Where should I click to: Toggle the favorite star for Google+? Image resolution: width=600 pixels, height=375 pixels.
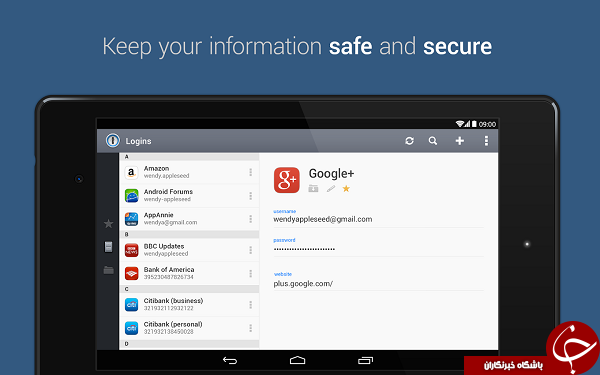[x=346, y=188]
